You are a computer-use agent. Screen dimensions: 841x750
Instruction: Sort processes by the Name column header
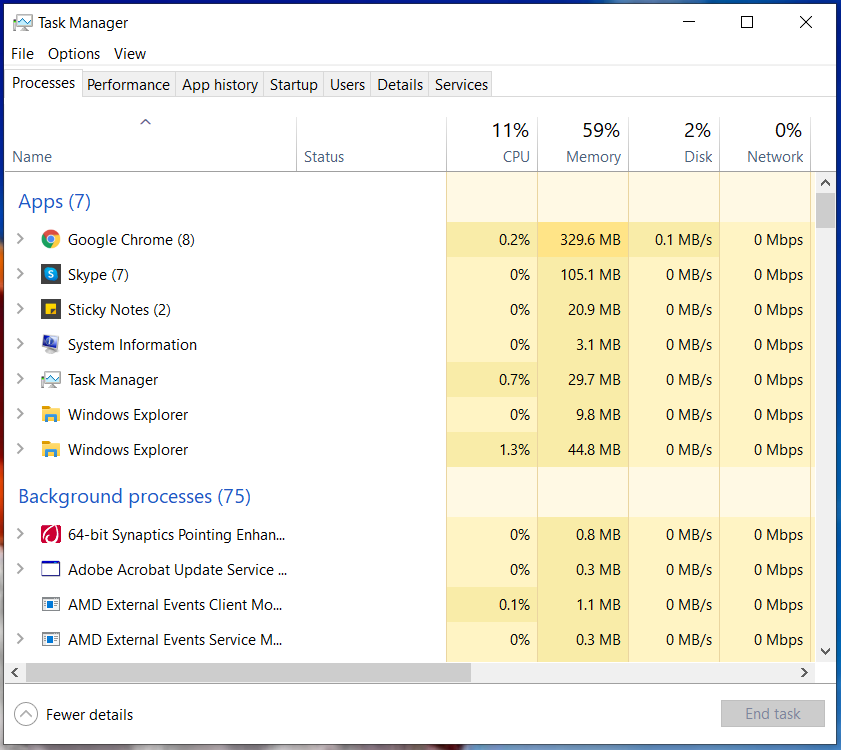coord(150,144)
